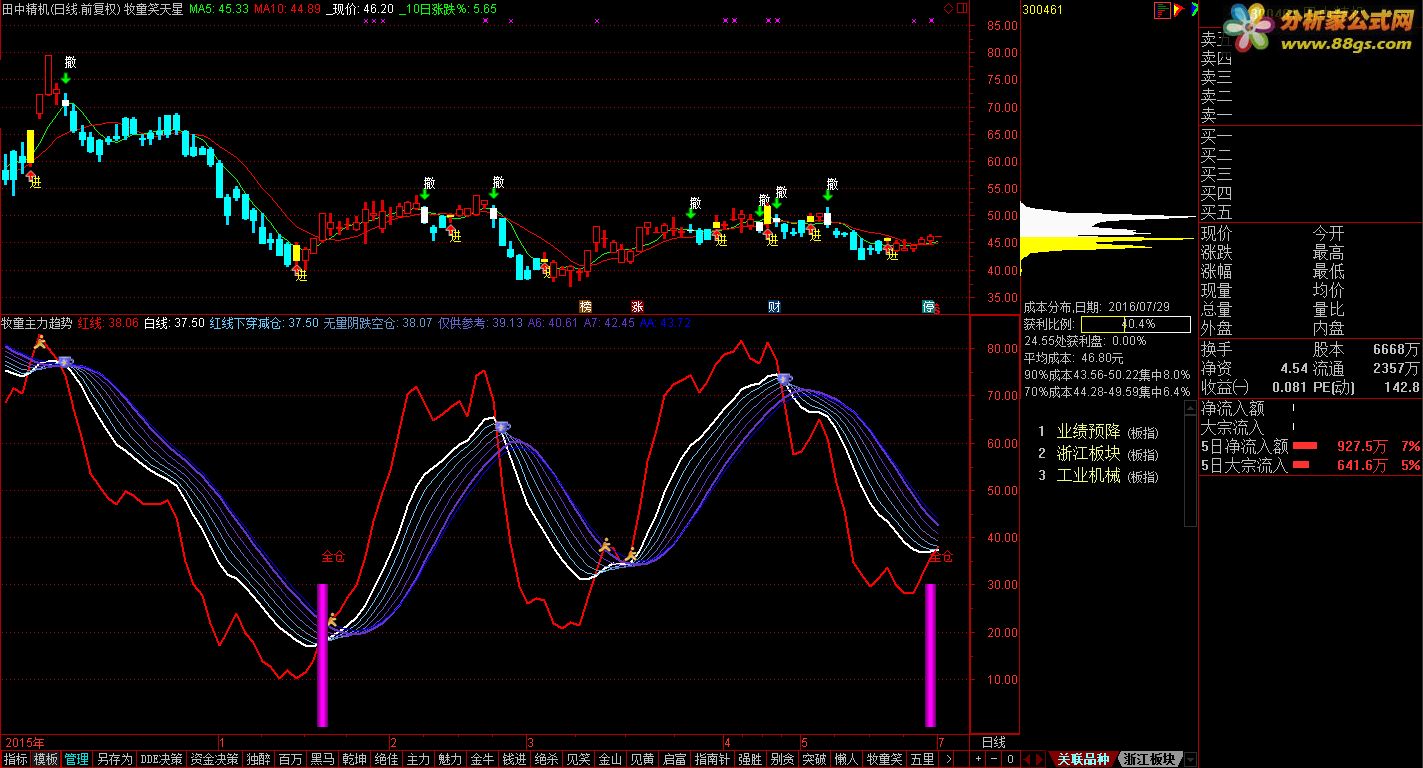Select the 主力 indicator tab
Image resolution: width=1423 pixels, height=768 pixels.
click(418, 759)
